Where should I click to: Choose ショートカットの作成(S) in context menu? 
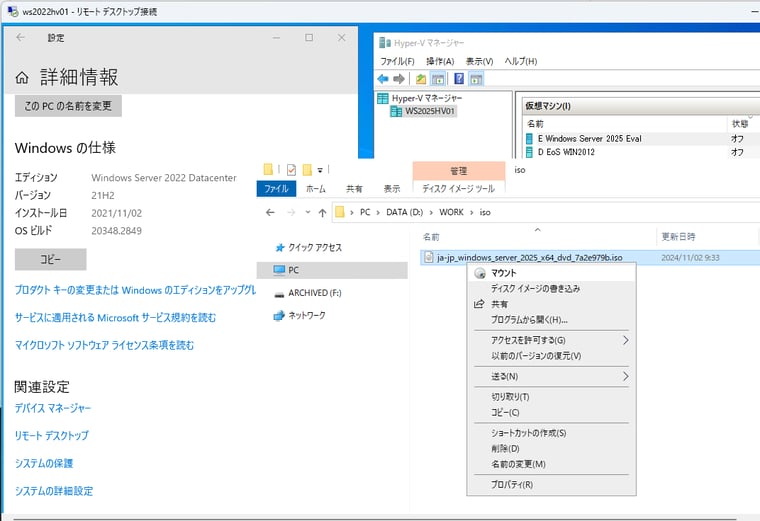tap(552, 433)
